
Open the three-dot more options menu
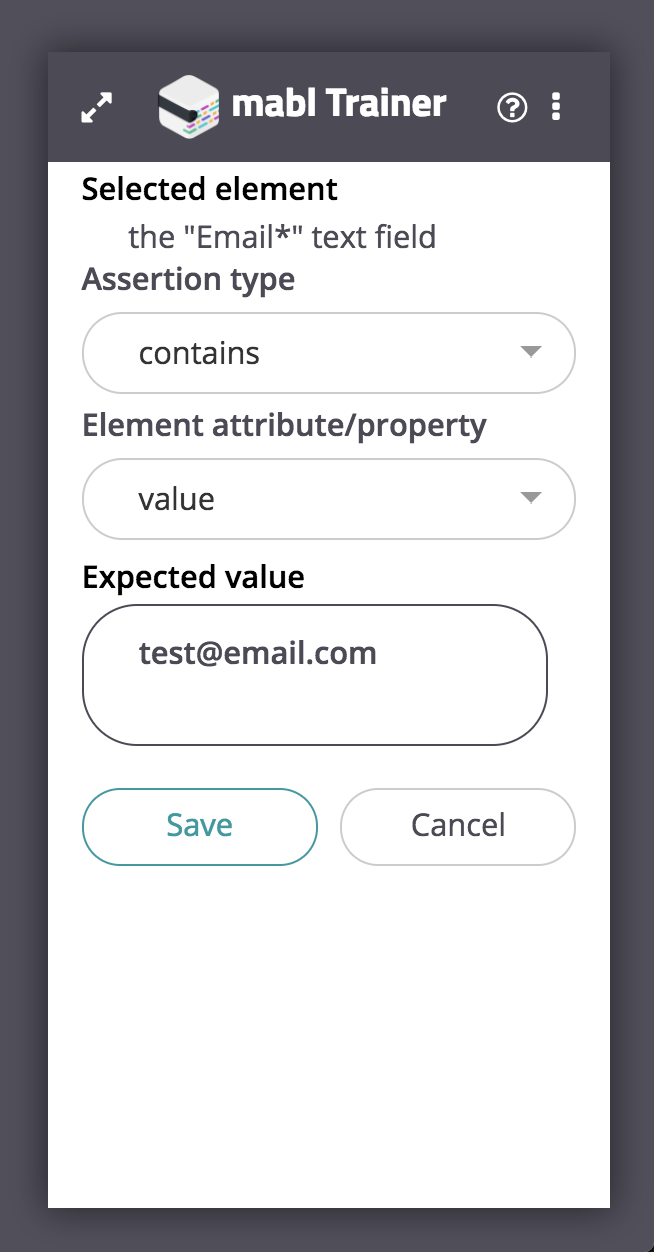pyautogui.click(x=556, y=107)
